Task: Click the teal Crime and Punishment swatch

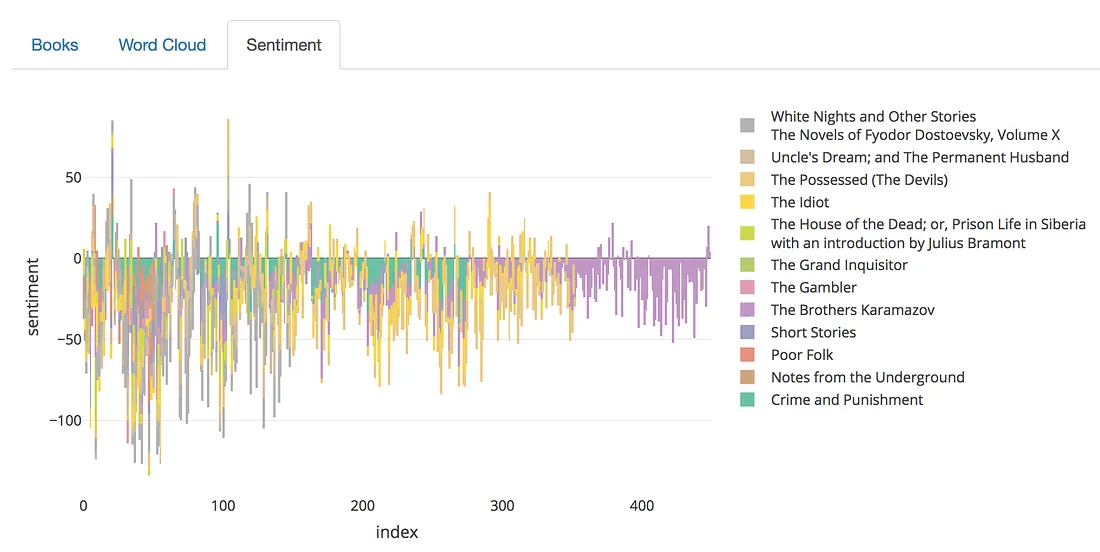Action: click(x=747, y=400)
